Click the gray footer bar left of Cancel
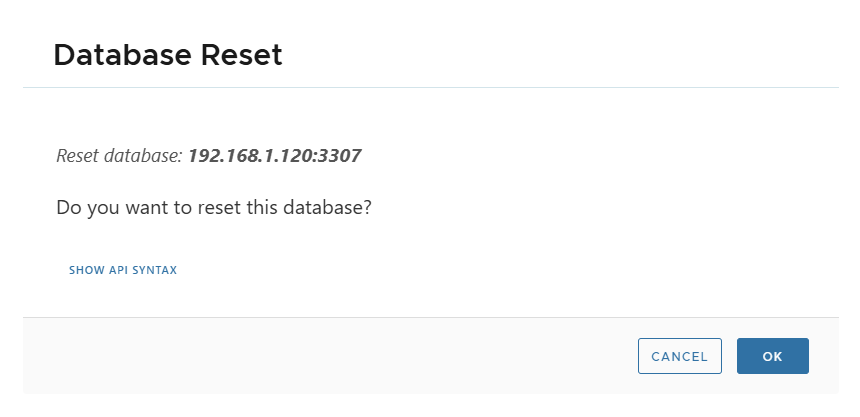 [x=300, y=356]
